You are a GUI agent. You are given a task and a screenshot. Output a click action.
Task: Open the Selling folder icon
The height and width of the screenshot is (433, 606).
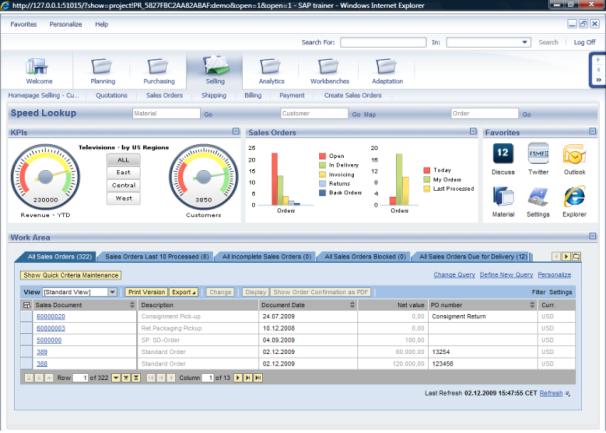(216, 65)
